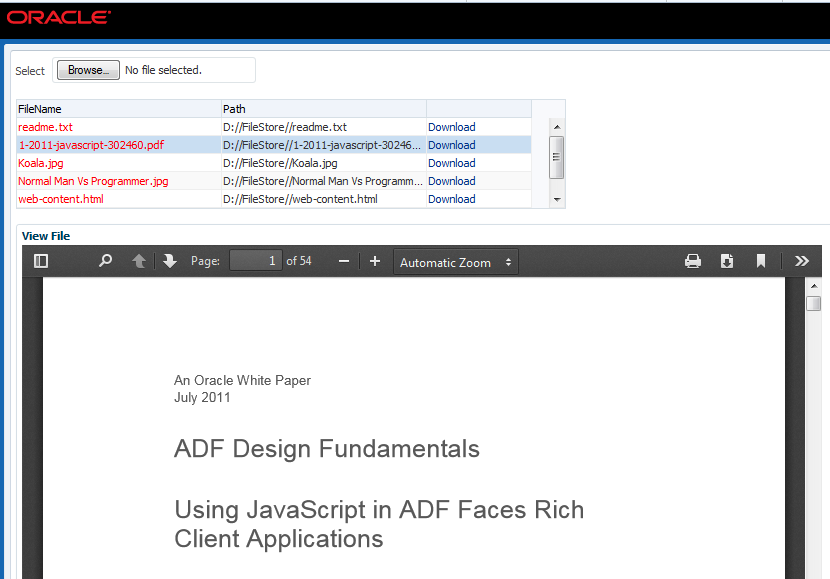Open the PDF viewer tools menu

click(801, 261)
